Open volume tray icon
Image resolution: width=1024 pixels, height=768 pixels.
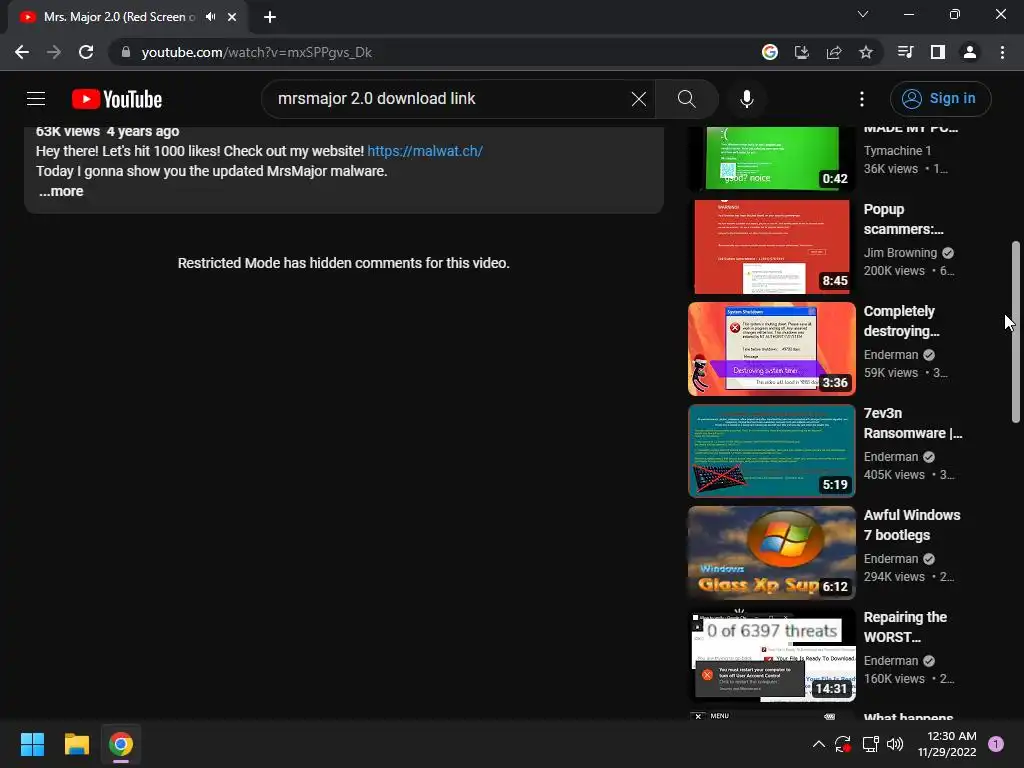(895, 744)
